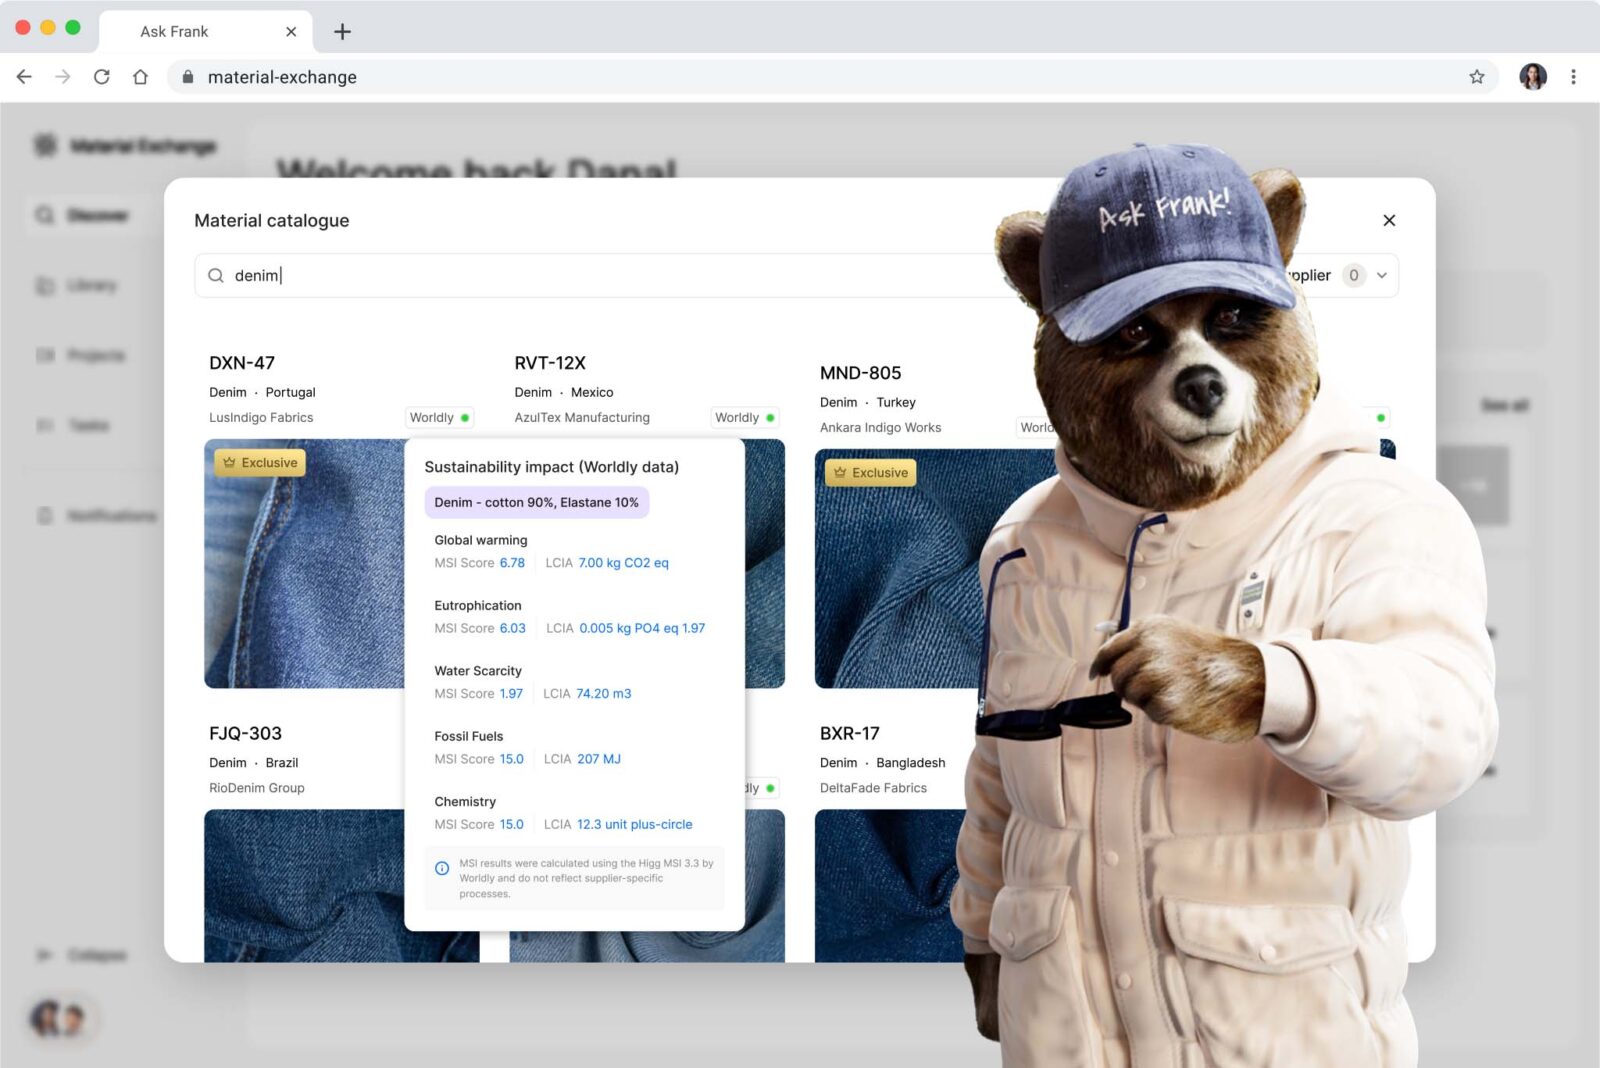Close the Material catalogue modal

1389,220
